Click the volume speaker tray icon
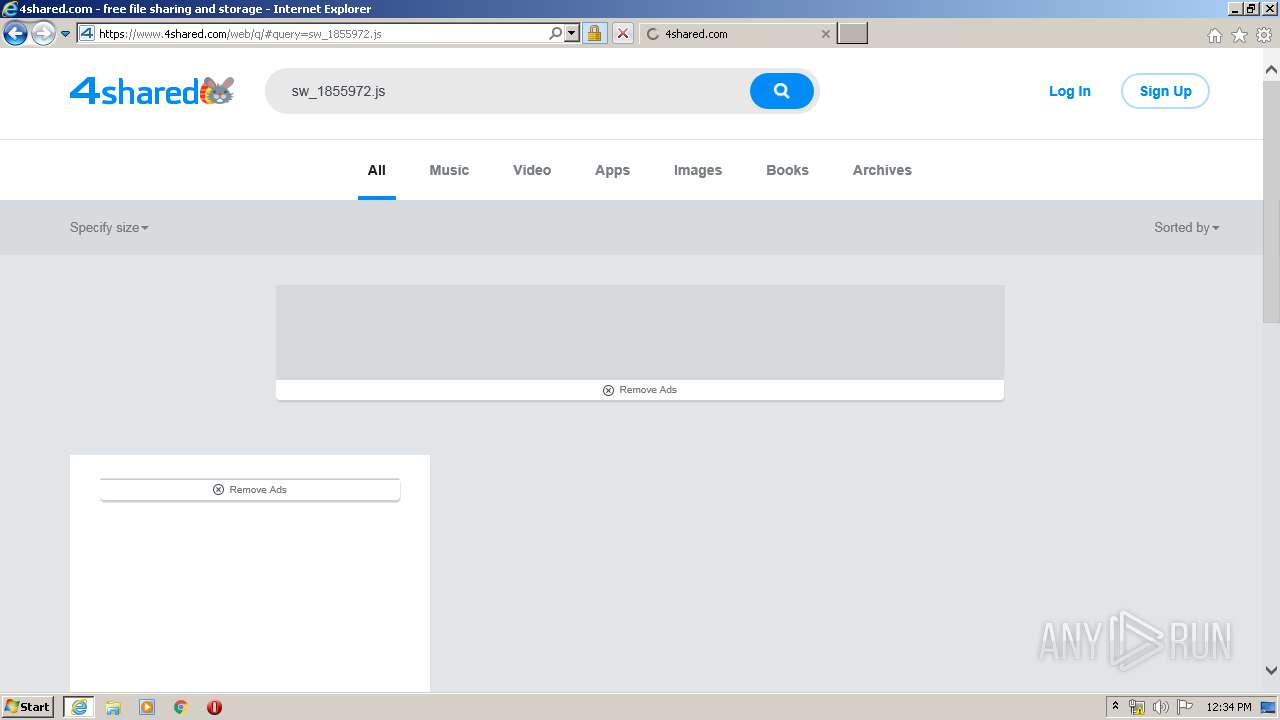This screenshot has width=1280, height=720. click(x=1161, y=707)
